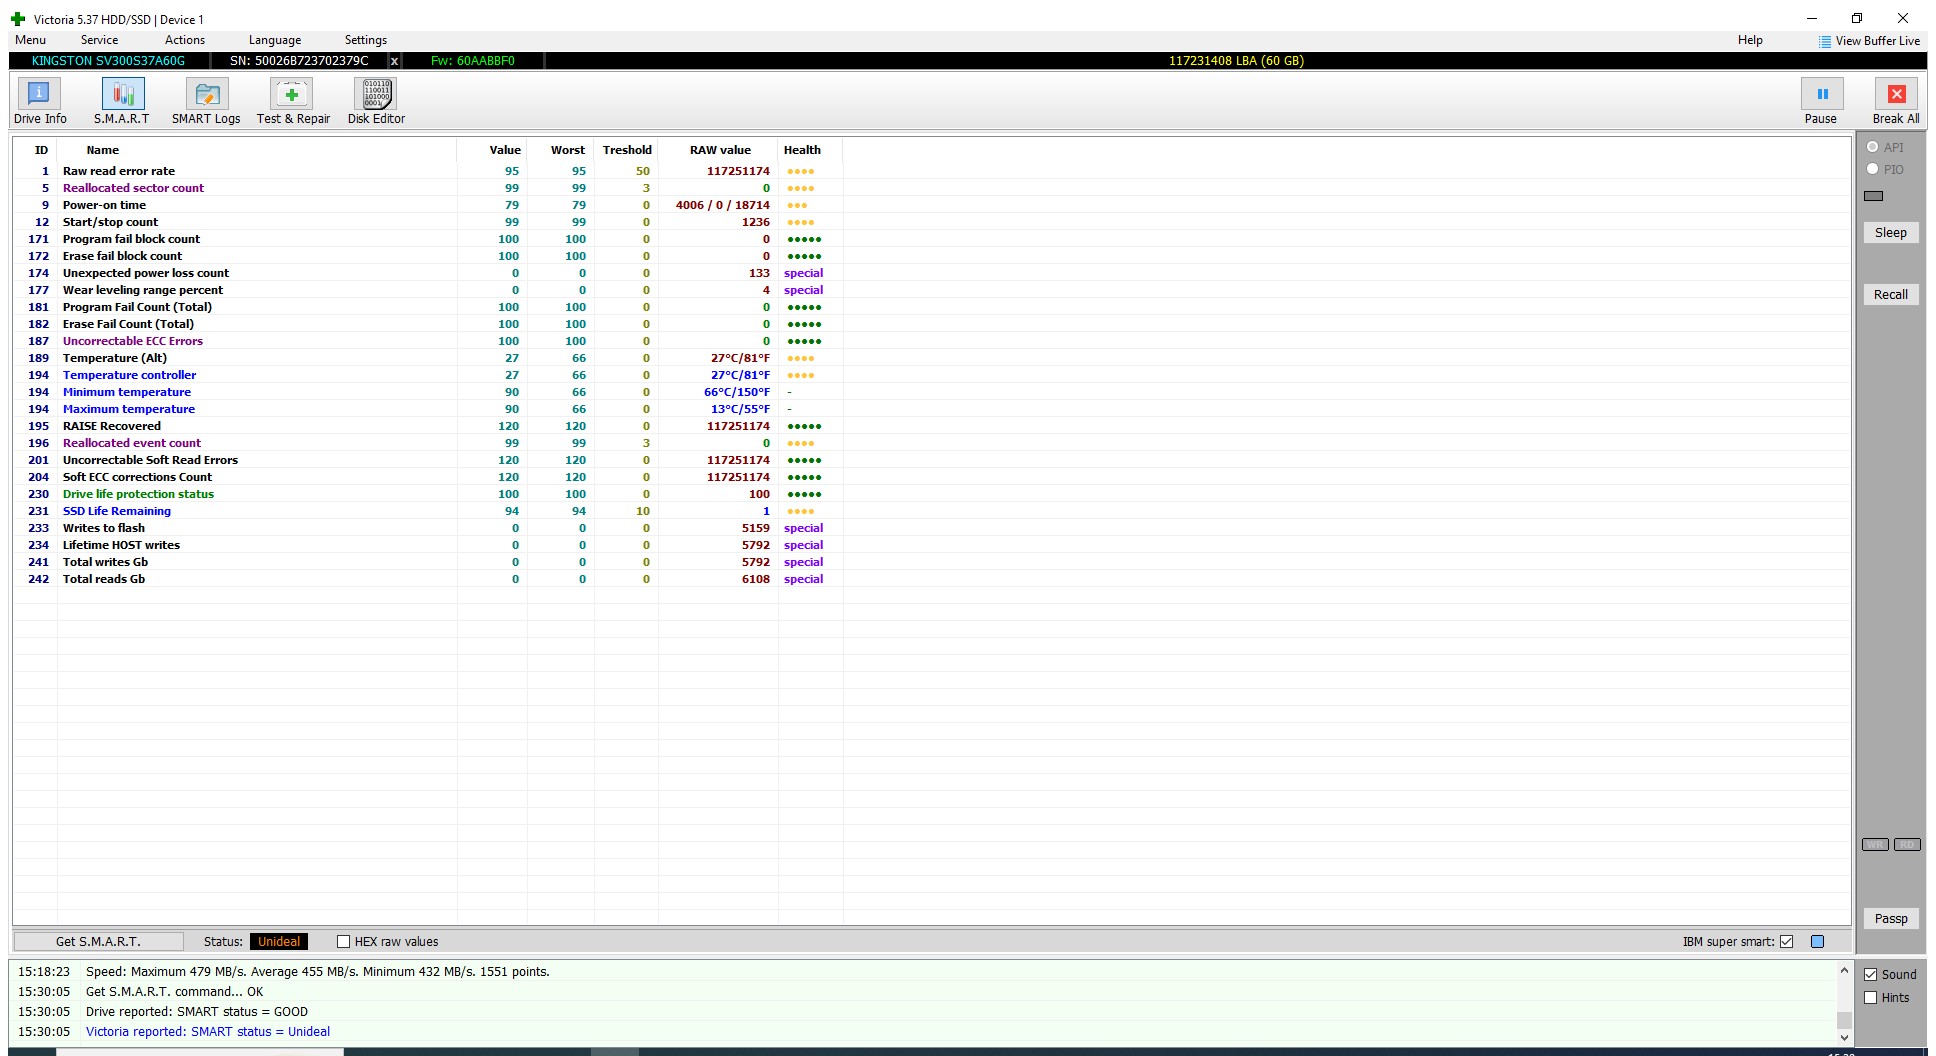
Task: Click the green Victoria app icon in title bar
Action: tap(18, 19)
